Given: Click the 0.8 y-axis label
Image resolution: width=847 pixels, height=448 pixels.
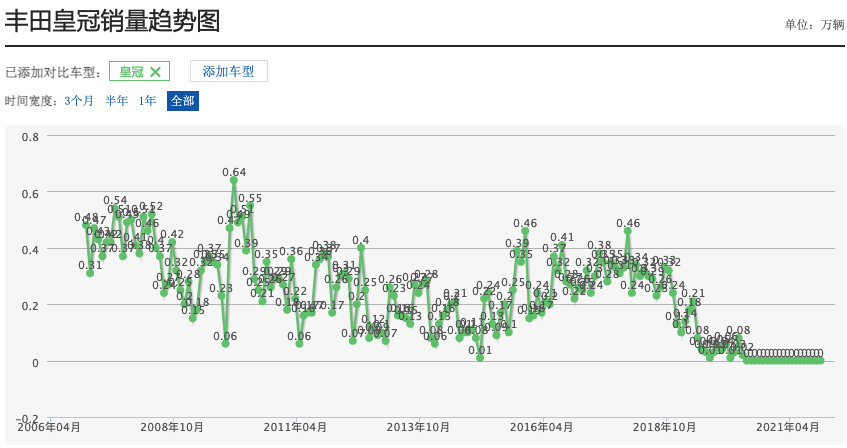Looking at the screenshot, I should click(30, 137).
